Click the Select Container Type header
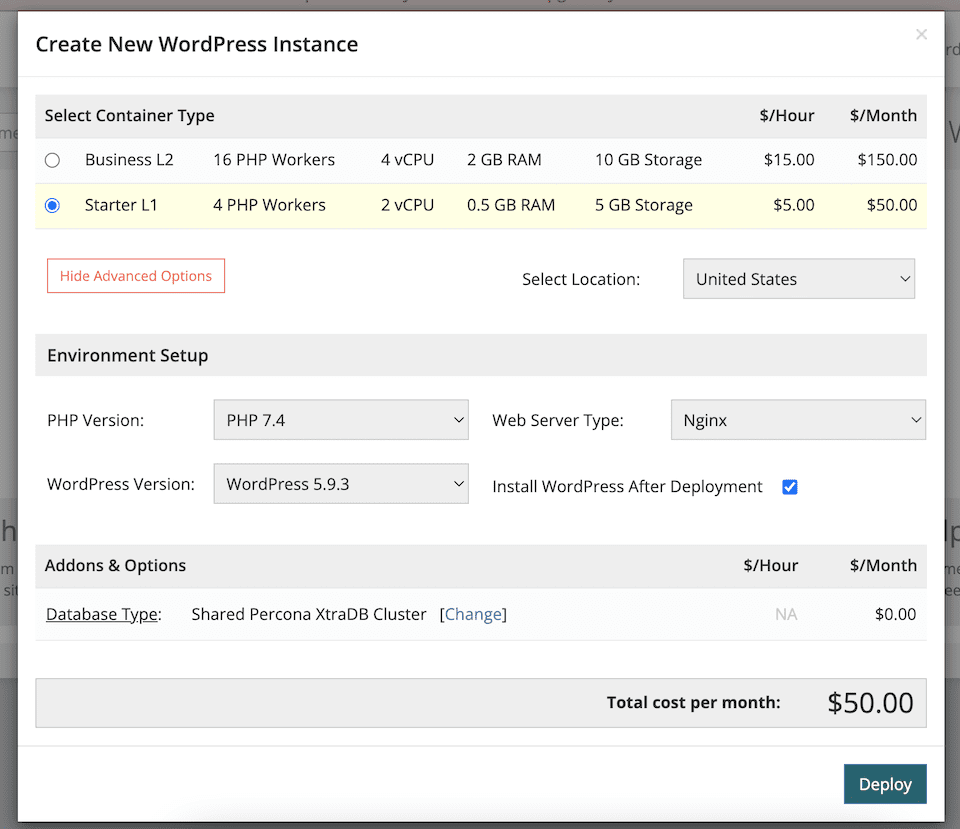Viewport: 960px width, 829px height. (x=129, y=116)
